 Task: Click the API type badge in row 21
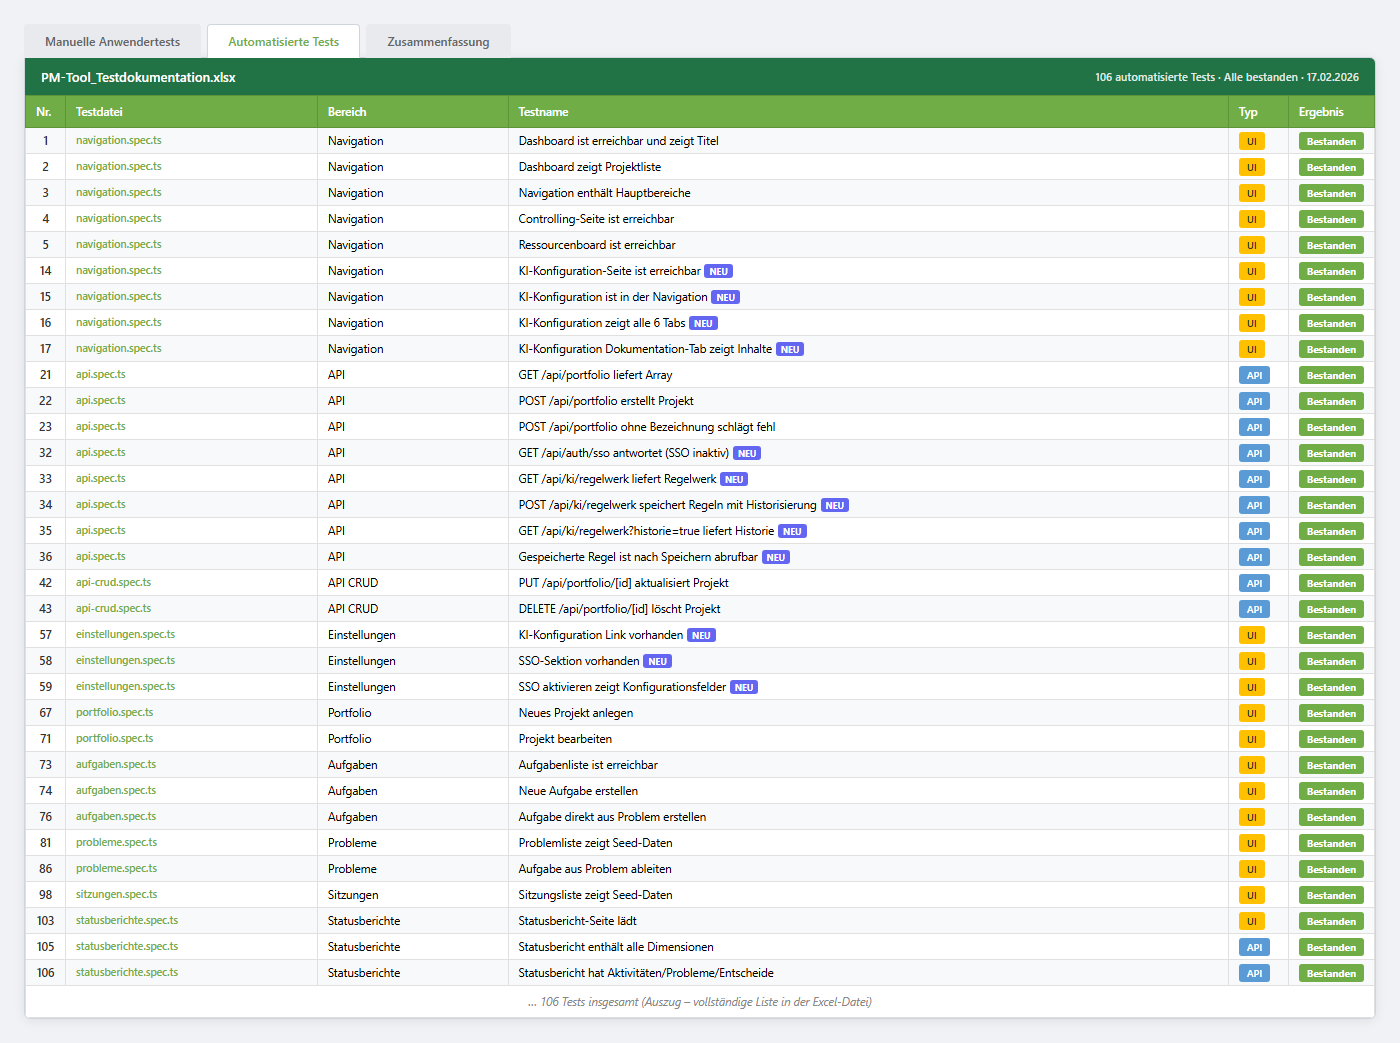1254,375
